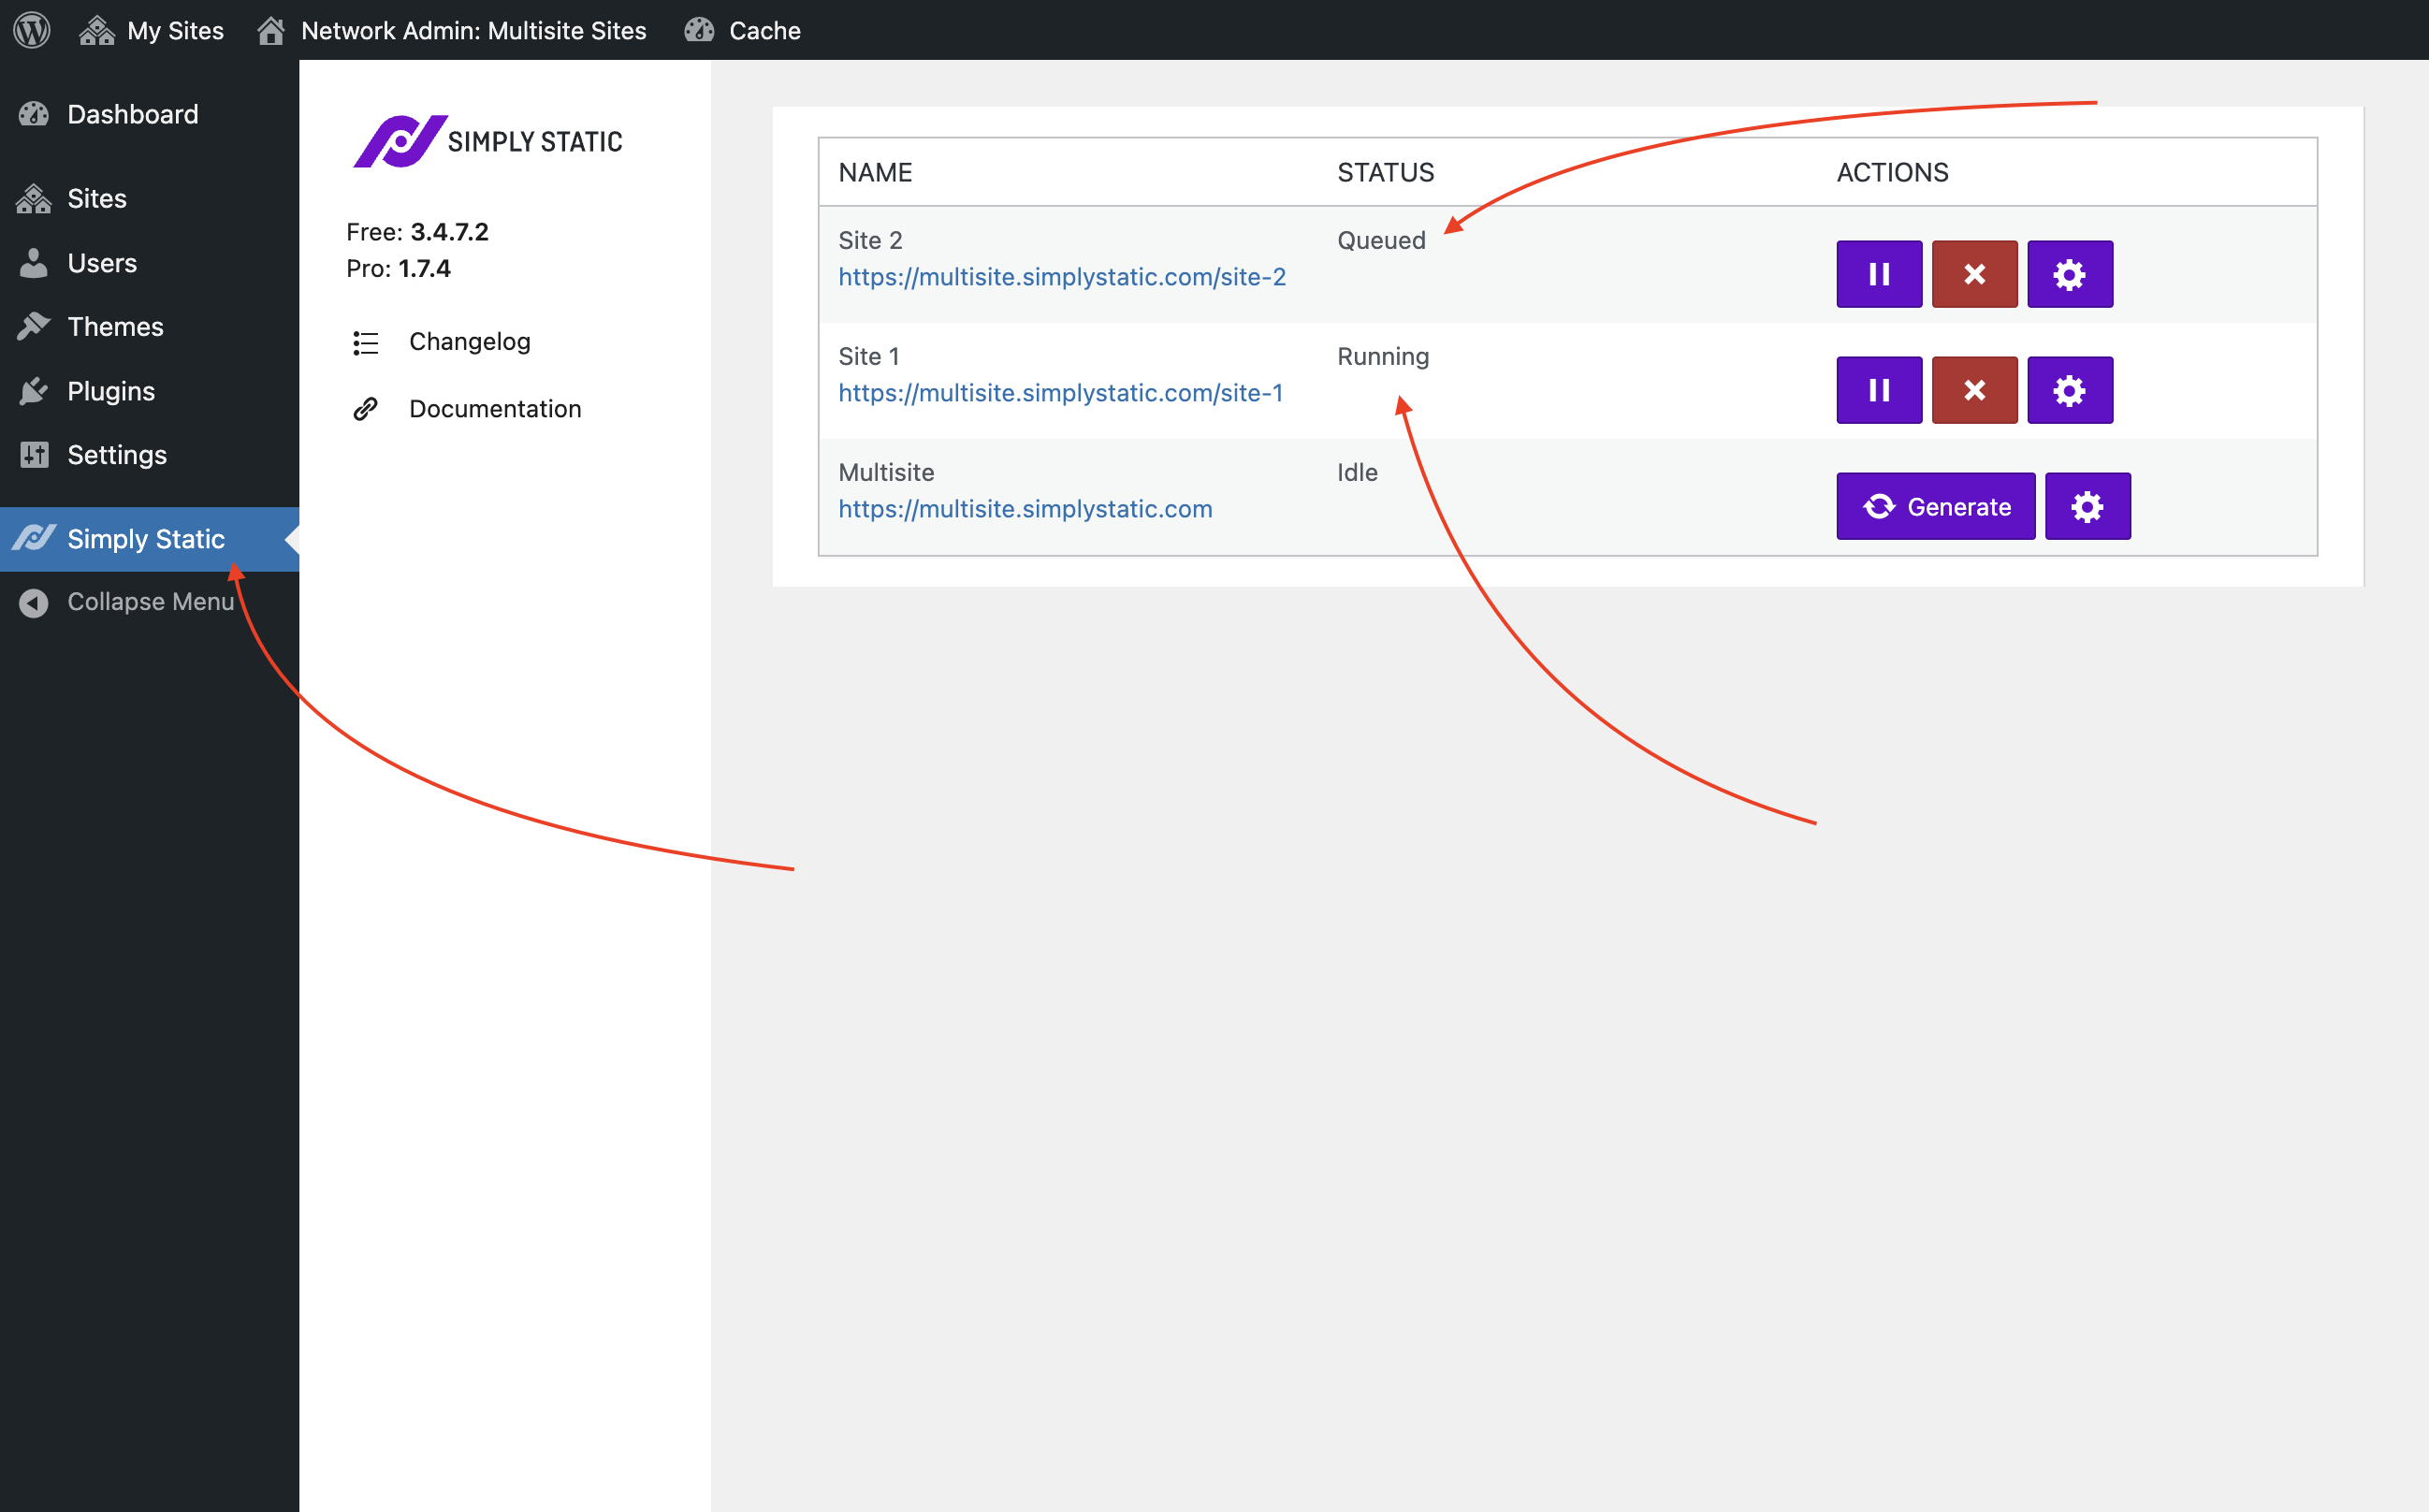This screenshot has width=2429, height=1512.
Task: Click Generate for Multisite
Action: coord(1935,506)
